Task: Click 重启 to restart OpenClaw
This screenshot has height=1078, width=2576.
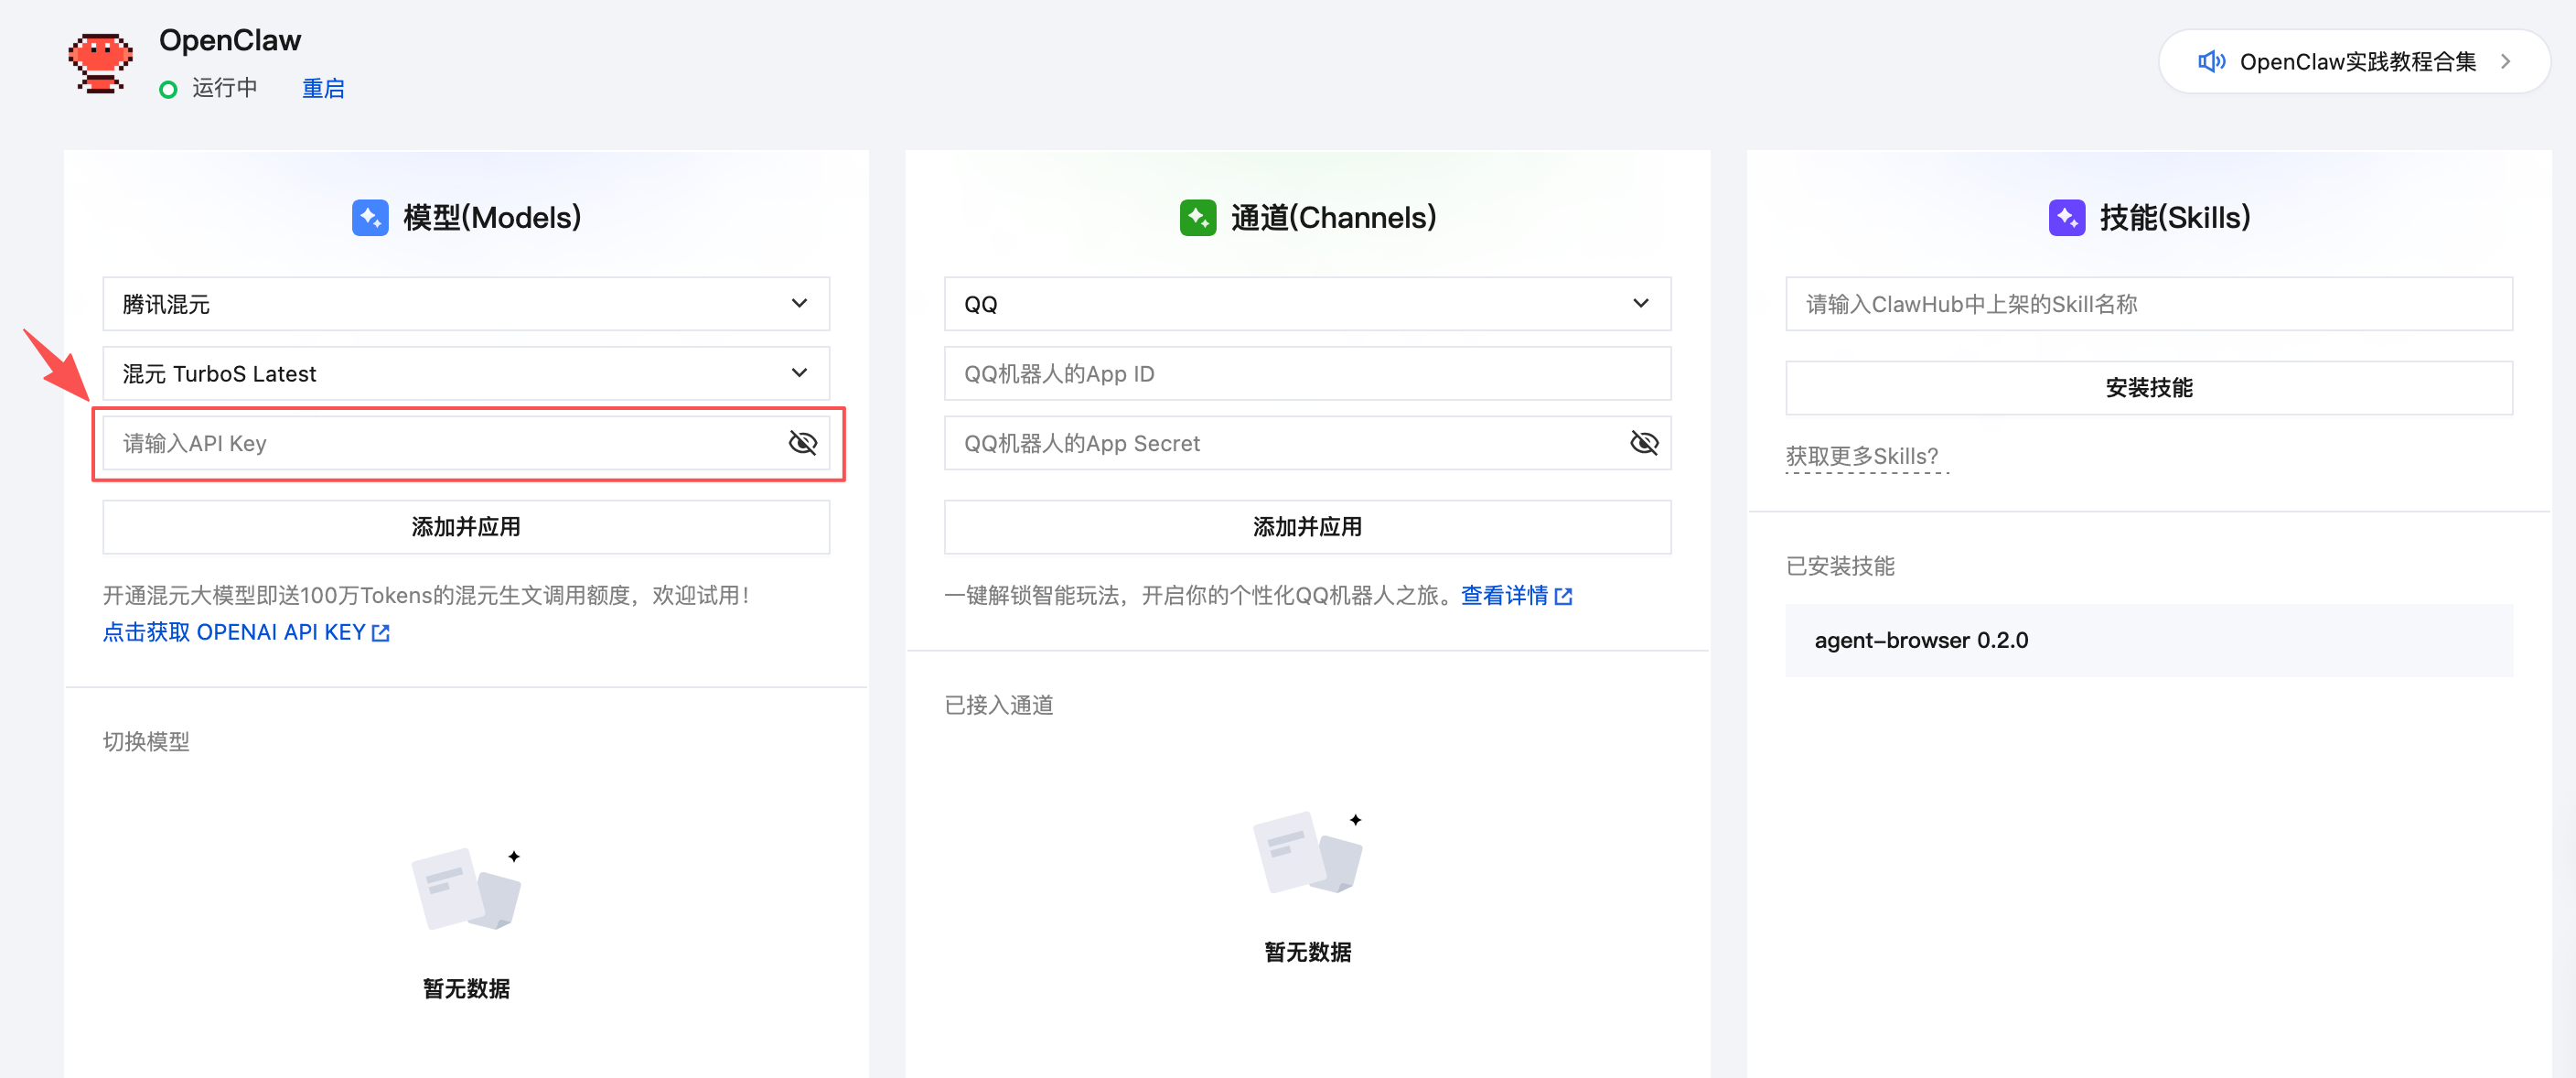Action: [322, 88]
